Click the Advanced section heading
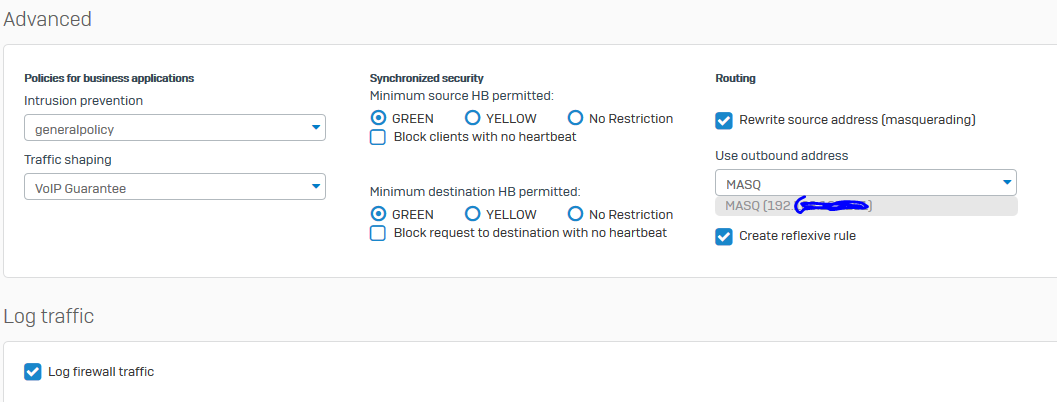The width and height of the screenshot is (1057, 402). [x=48, y=19]
